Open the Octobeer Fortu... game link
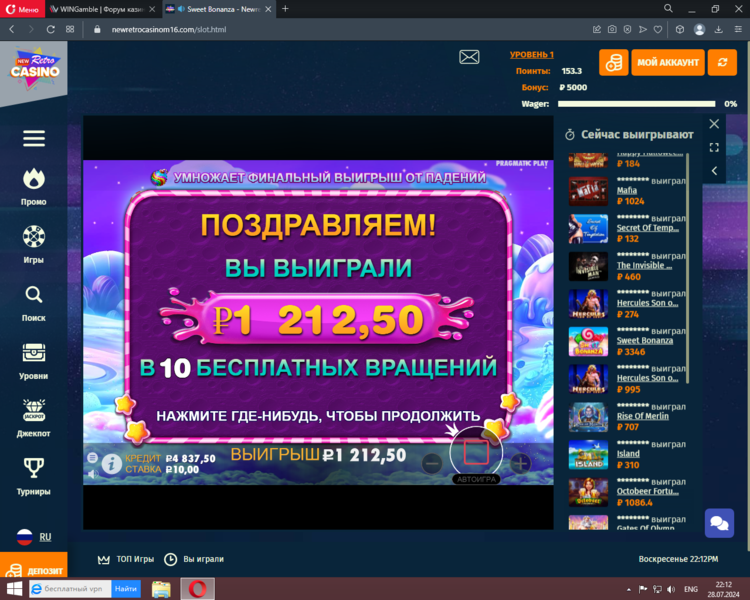 point(648,491)
